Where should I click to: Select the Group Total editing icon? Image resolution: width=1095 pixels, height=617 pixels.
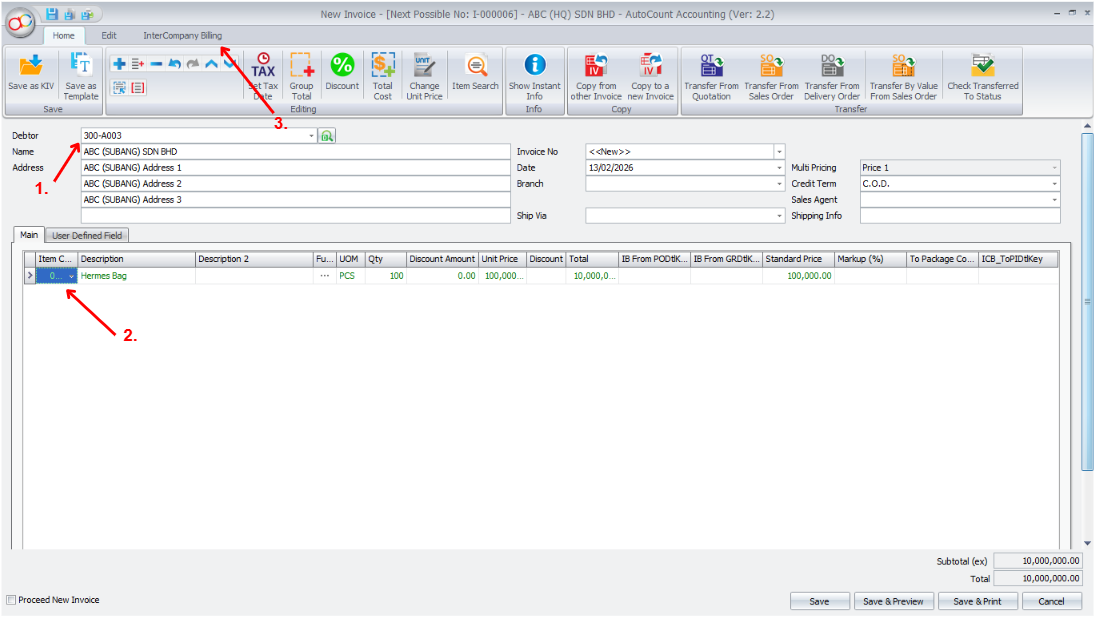pyautogui.click(x=301, y=70)
